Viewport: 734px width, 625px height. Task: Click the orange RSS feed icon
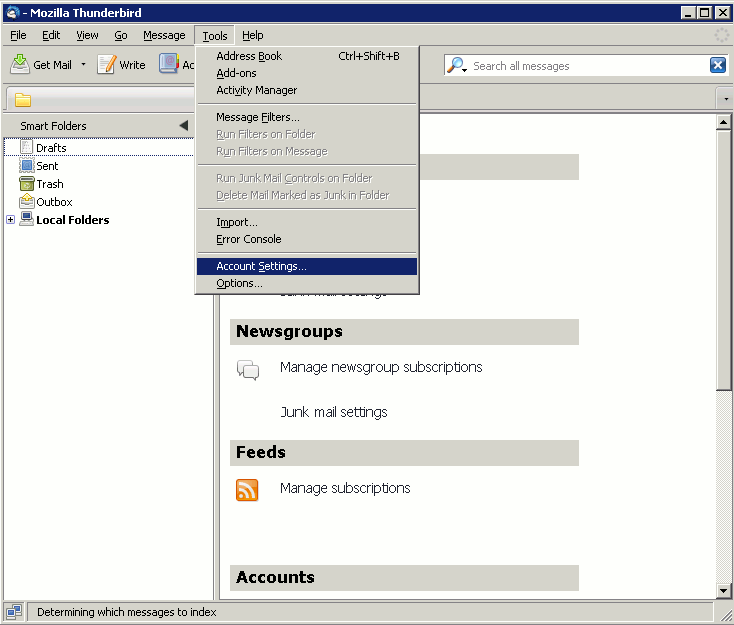pos(247,490)
